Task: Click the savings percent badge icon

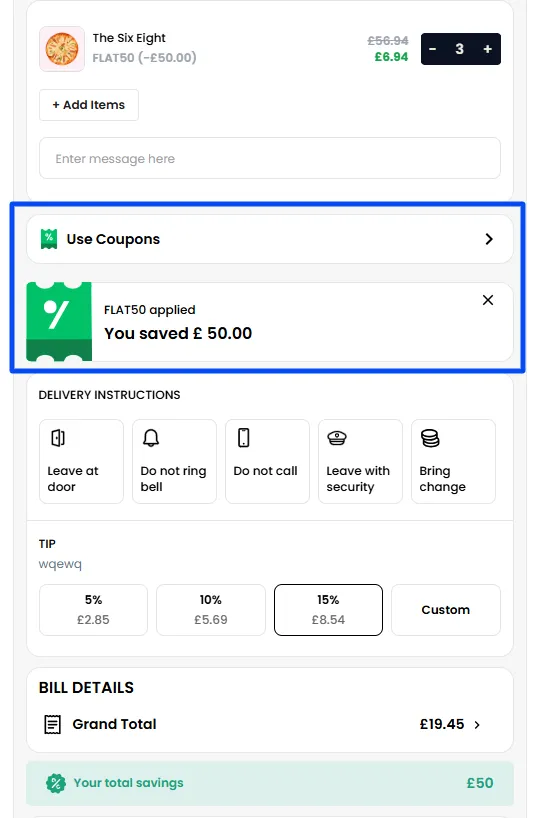Action: 56,783
